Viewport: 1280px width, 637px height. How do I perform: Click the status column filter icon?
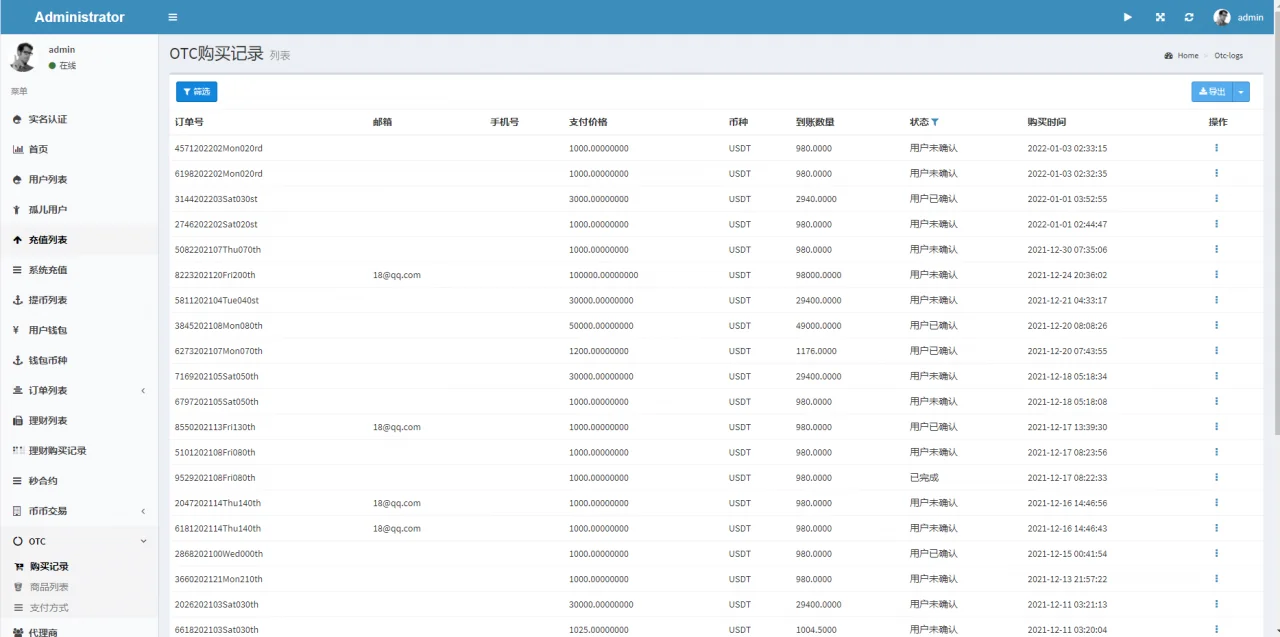[x=935, y=122]
